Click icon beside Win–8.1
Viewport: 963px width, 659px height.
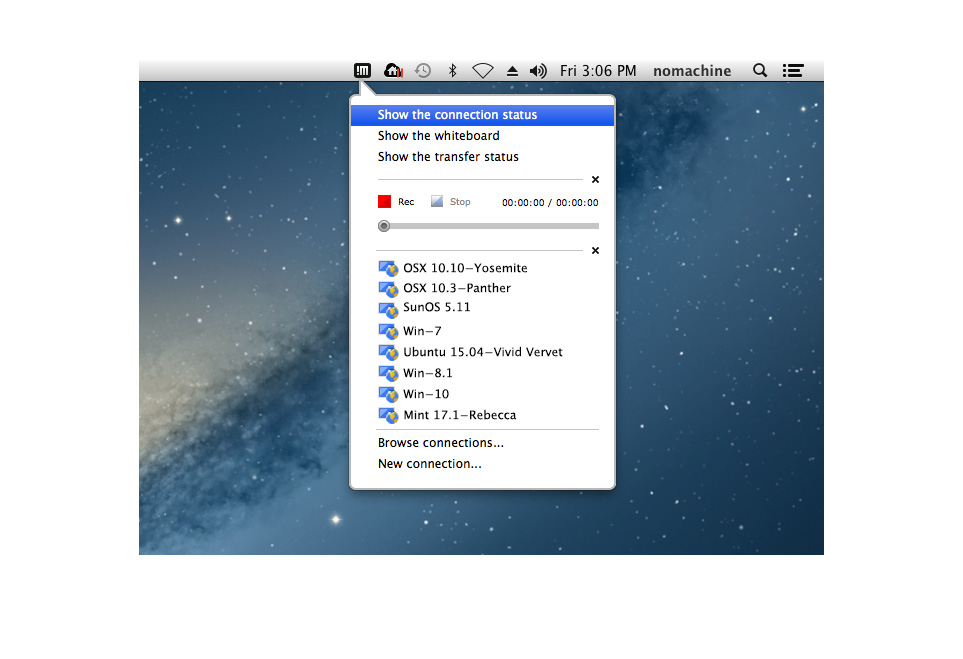pyautogui.click(x=388, y=373)
